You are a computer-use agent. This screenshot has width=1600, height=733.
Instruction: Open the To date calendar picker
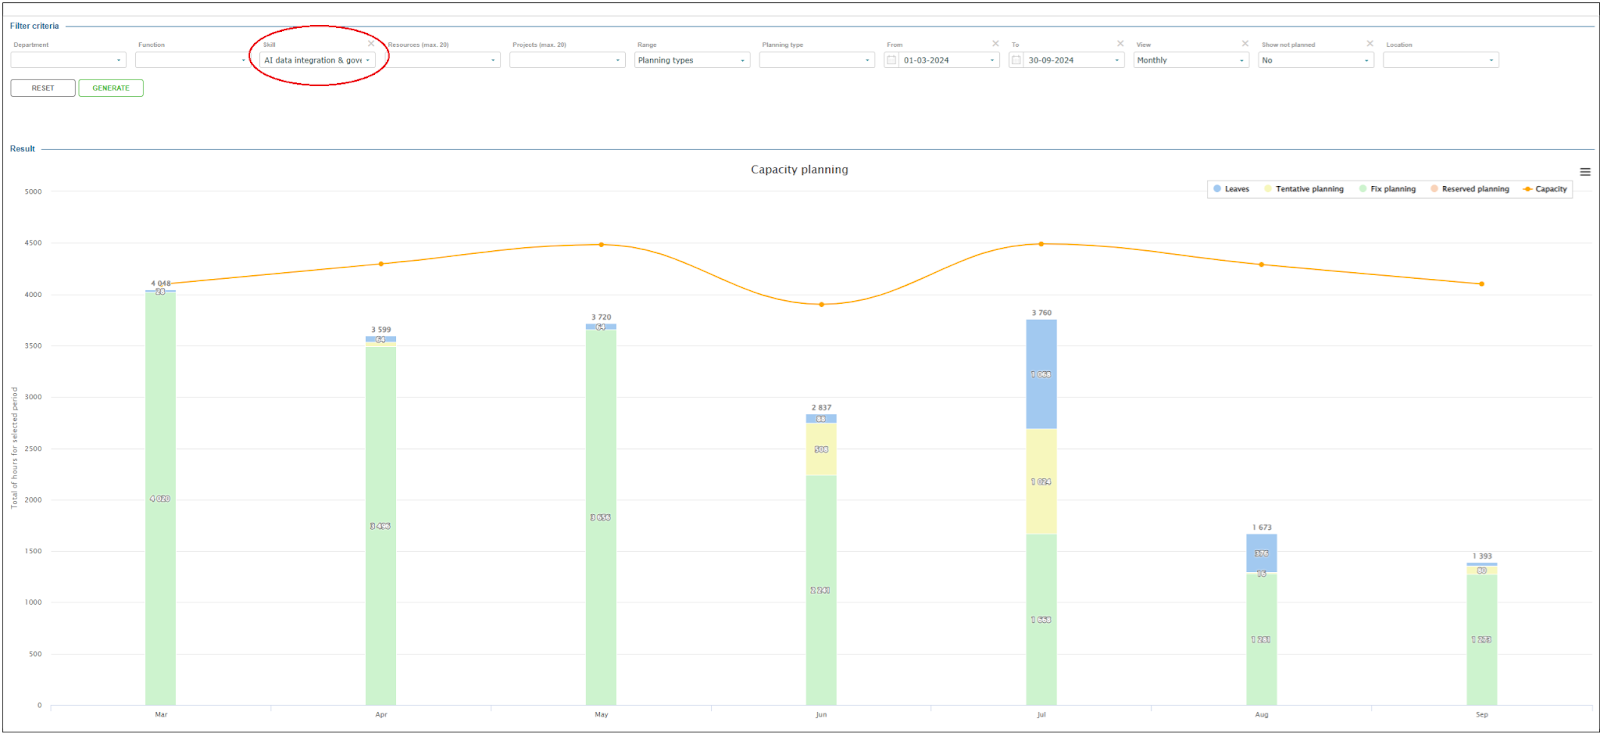point(1016,60)
